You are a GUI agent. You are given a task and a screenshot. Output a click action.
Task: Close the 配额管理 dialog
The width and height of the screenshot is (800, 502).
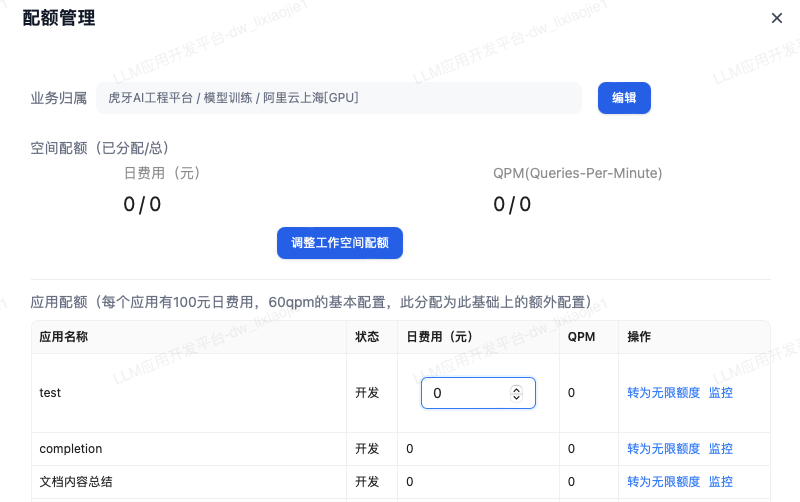pos(777,18)
